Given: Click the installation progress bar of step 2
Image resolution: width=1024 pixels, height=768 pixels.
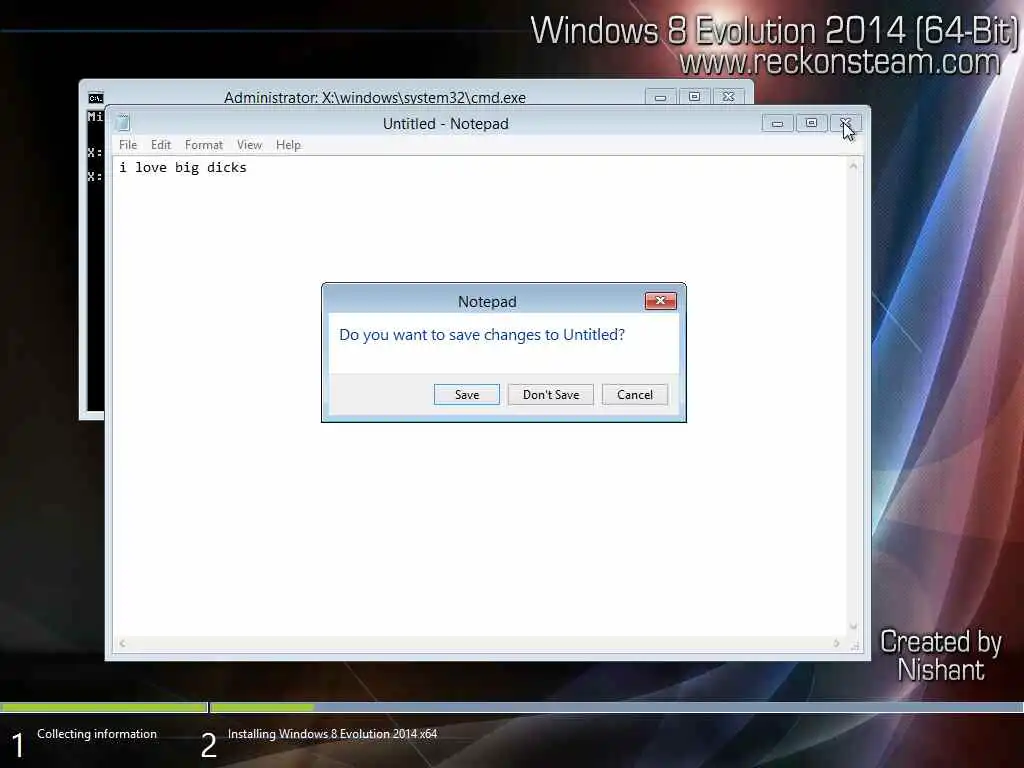Looking at the screenshot, I should pyautogui.click(x=616, y=707).
